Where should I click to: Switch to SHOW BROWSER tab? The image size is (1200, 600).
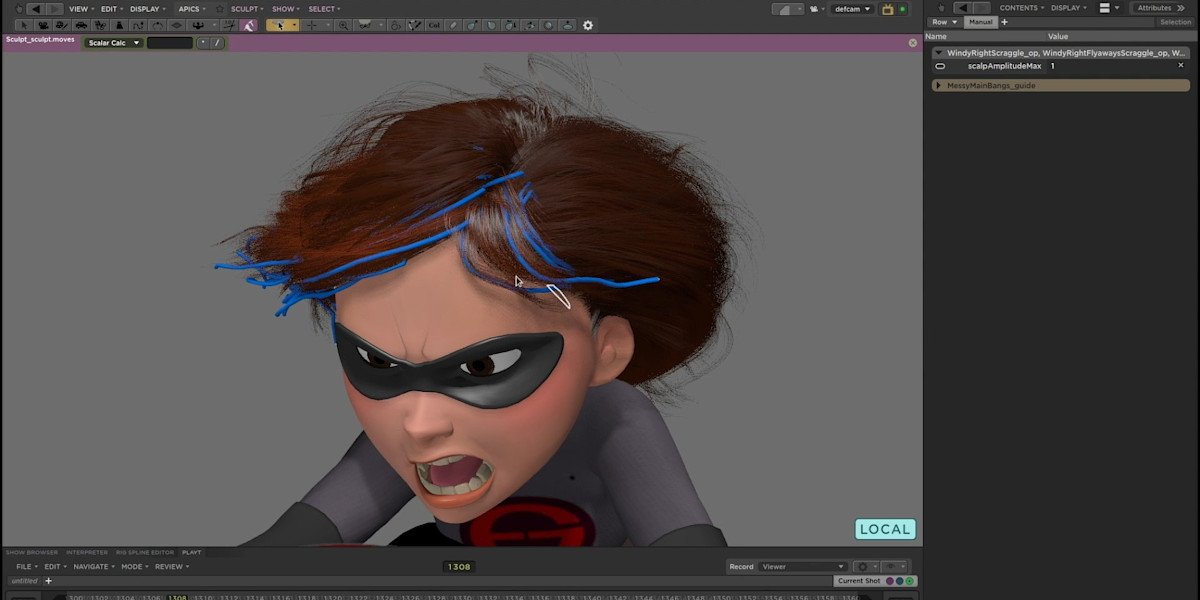(32, 552)
